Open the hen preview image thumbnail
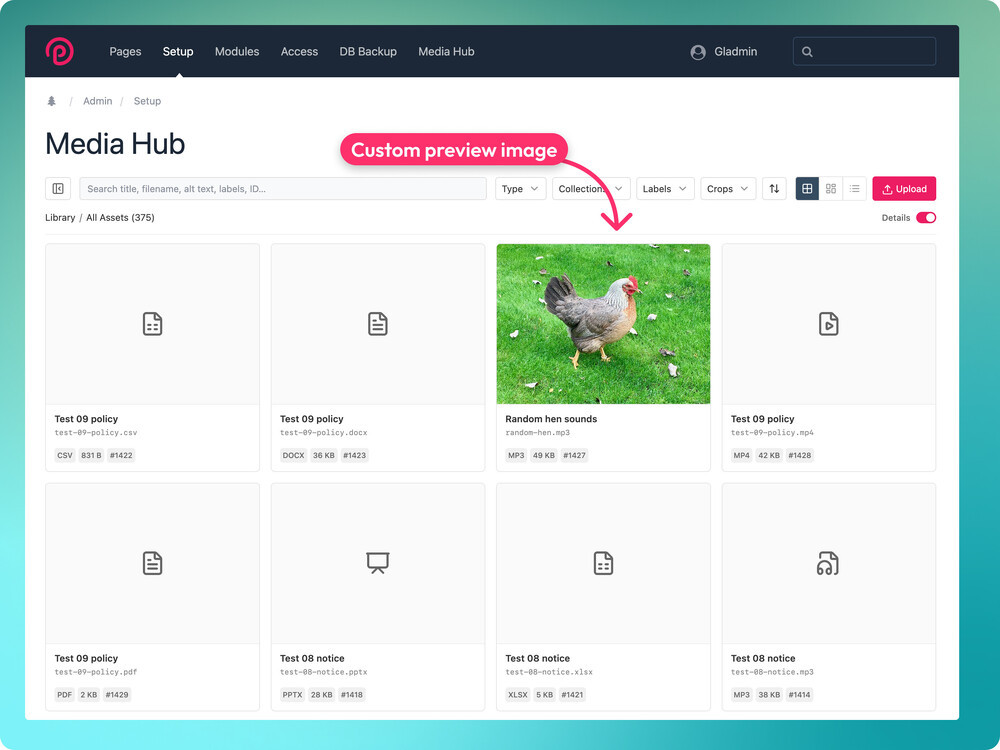The height and width of the screenshot is (750, 1000). pyautogui.click(x=603, y=324)
